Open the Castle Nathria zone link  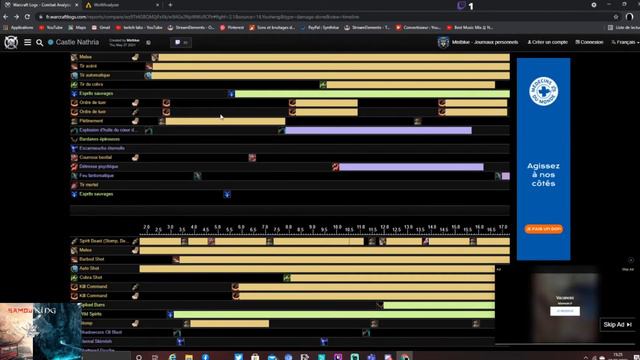click(77, 42)
